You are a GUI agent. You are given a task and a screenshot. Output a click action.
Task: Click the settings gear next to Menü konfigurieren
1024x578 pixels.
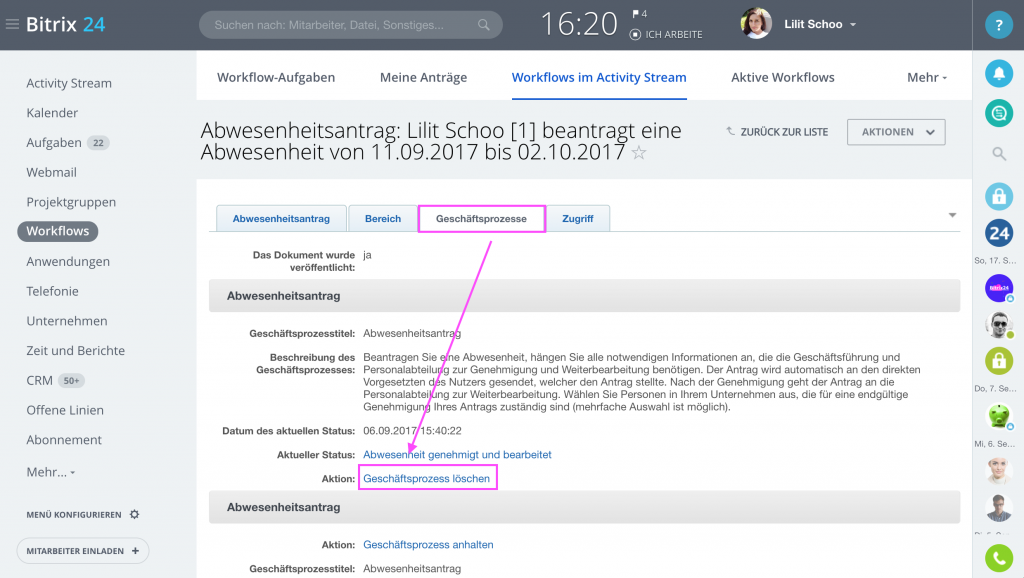pyautogui.click(x=135, y=515)
